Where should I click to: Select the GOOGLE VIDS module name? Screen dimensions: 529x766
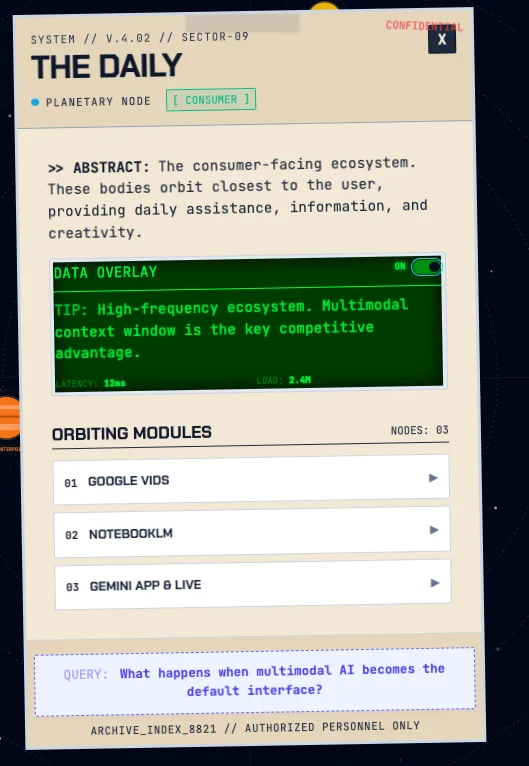point(128,481)
